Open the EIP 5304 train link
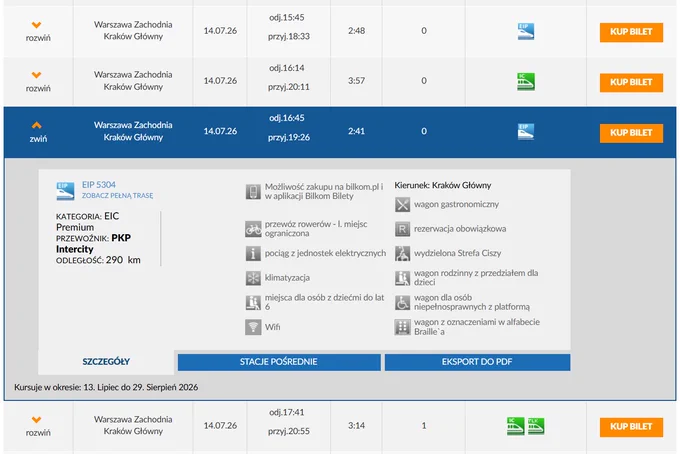 tap(99, 185)
